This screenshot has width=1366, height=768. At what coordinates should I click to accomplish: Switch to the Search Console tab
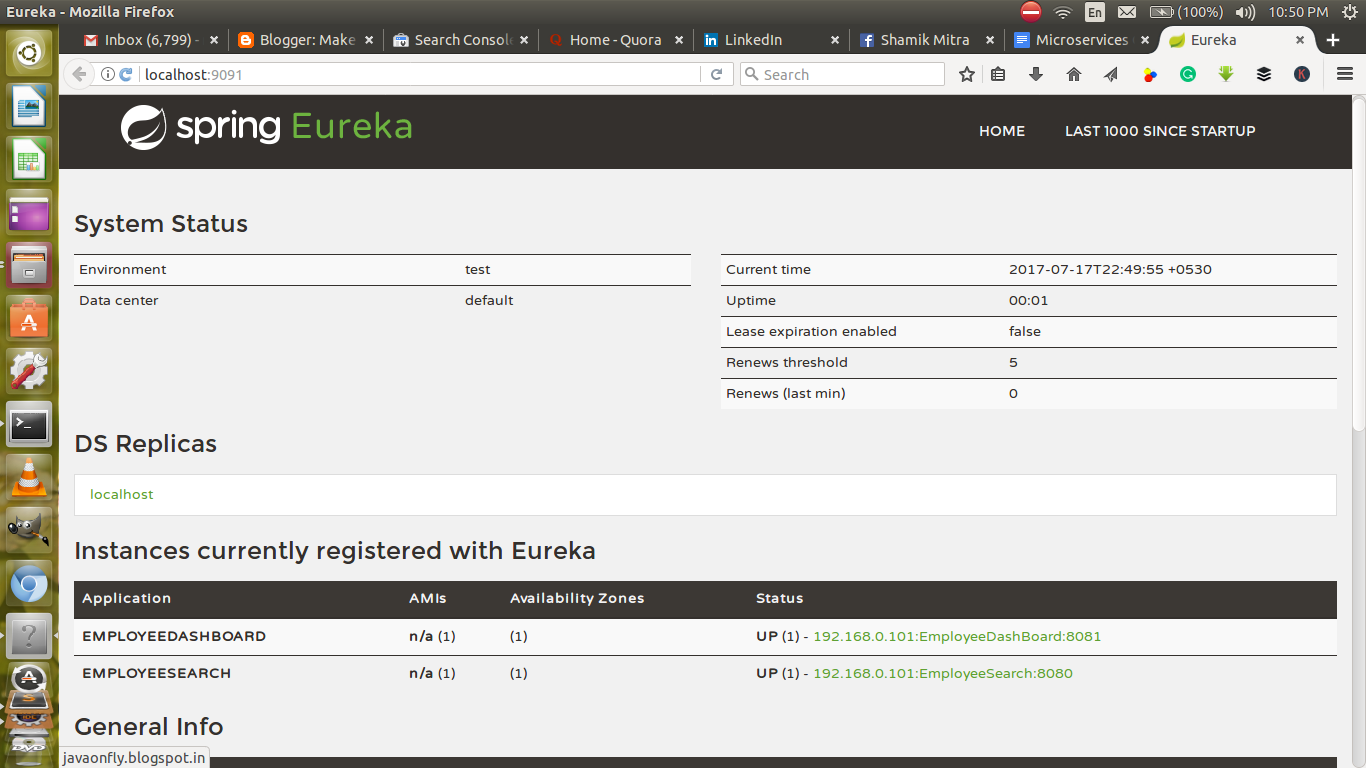tap(460, 40)
